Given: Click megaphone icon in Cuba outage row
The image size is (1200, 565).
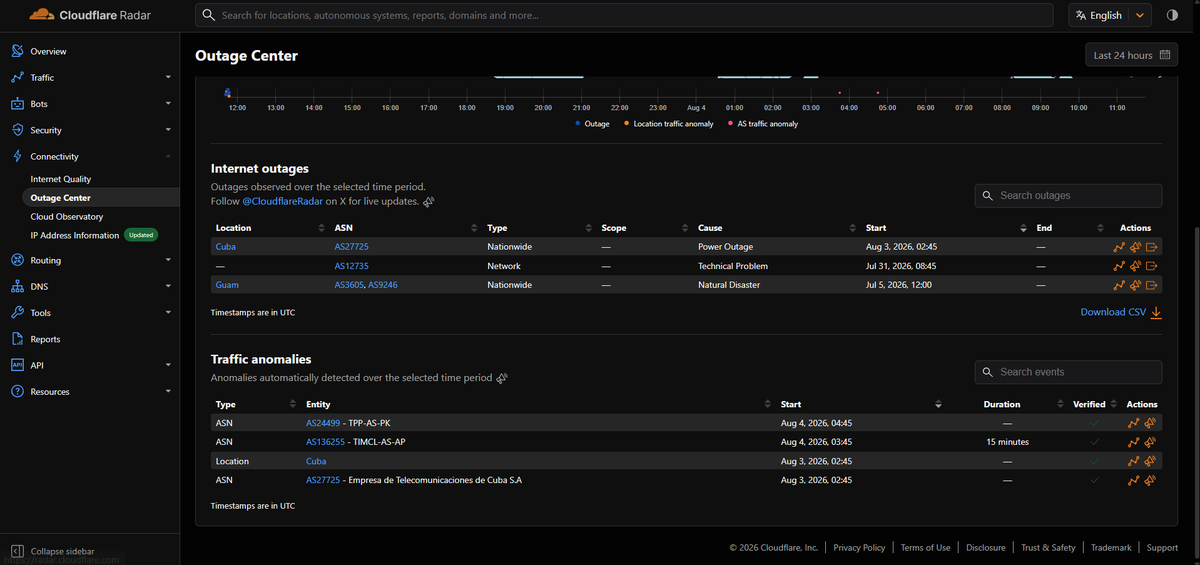Looking at the screenshot, I should point(1135,247).
